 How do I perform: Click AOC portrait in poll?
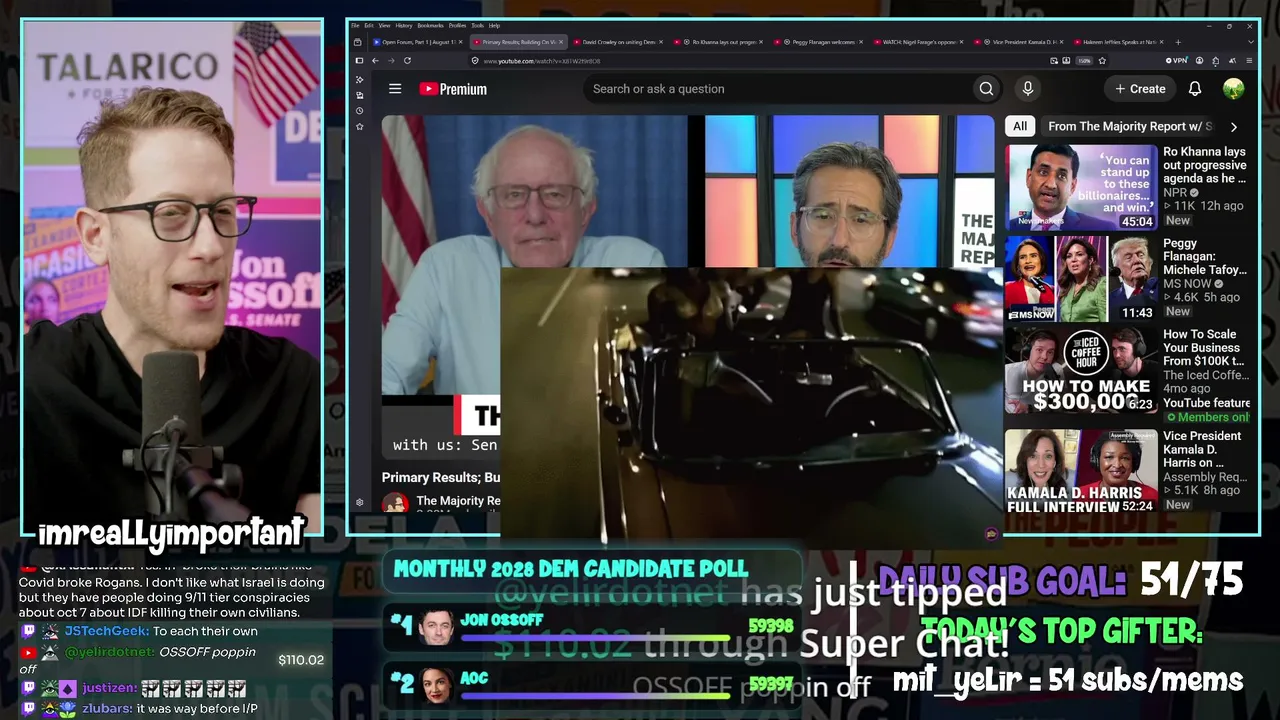(x=437, y=687)
